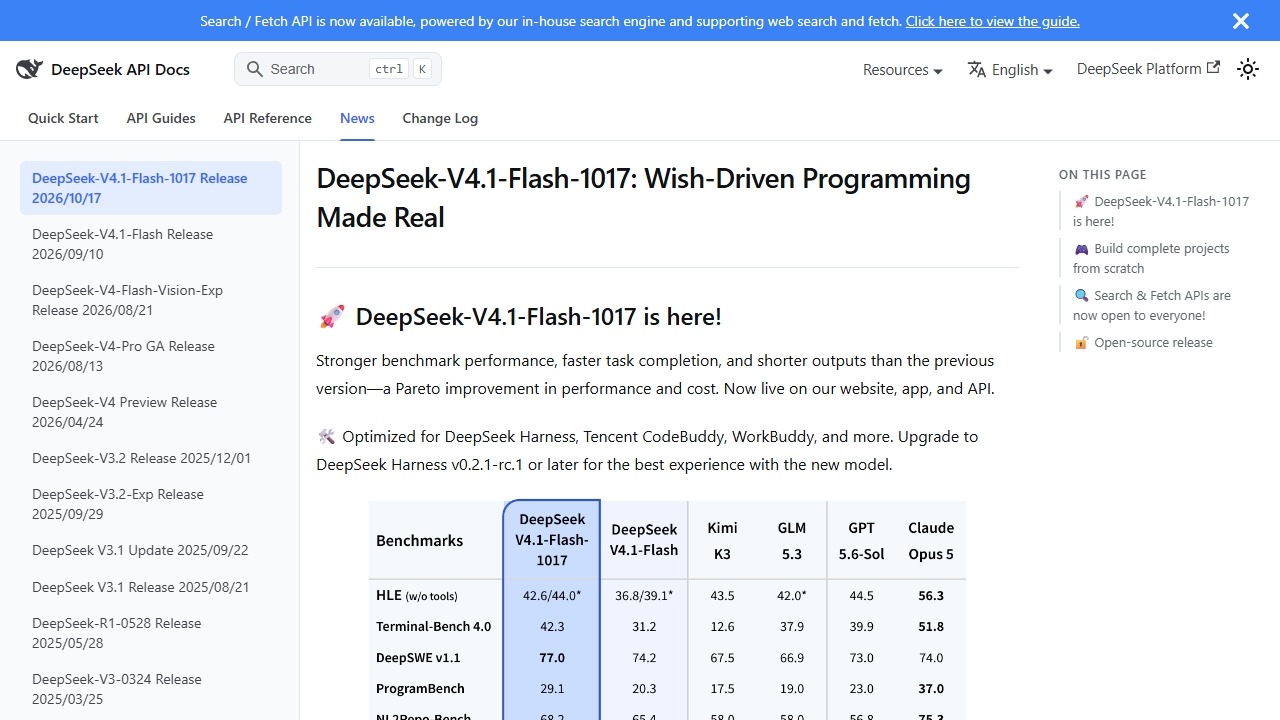1280x720 pixels.
Task: Open the English language dropdown
Action: pos(1010,70)
